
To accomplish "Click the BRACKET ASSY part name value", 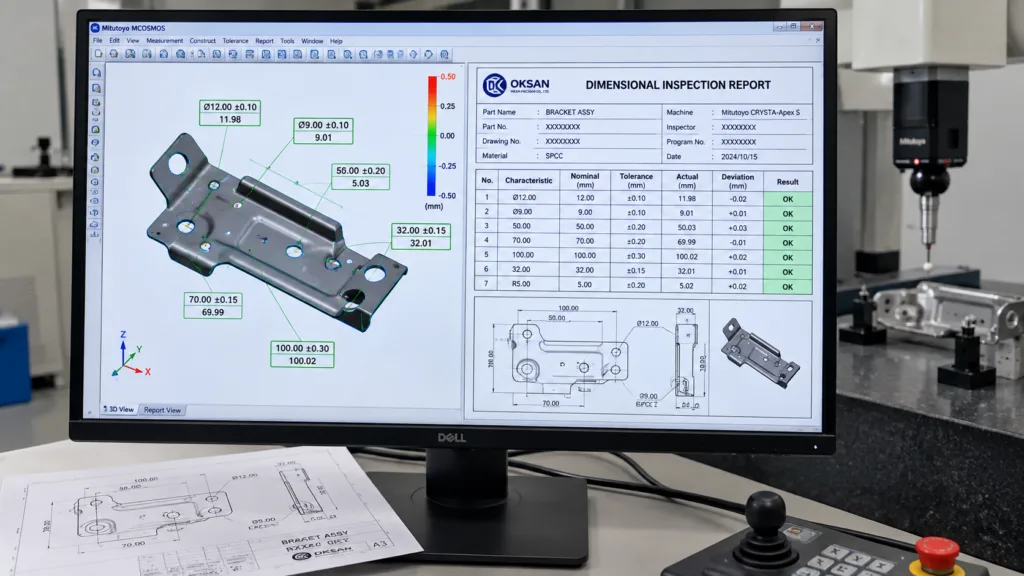I will coord(569,112).
